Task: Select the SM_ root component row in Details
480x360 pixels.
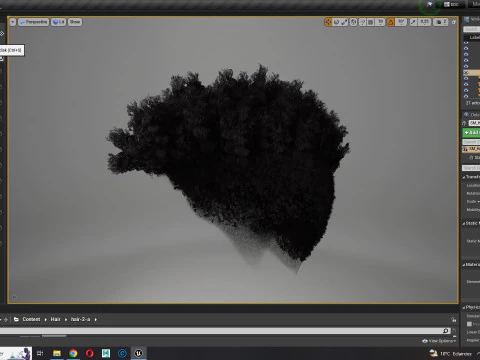Action: tap(471, 149)
